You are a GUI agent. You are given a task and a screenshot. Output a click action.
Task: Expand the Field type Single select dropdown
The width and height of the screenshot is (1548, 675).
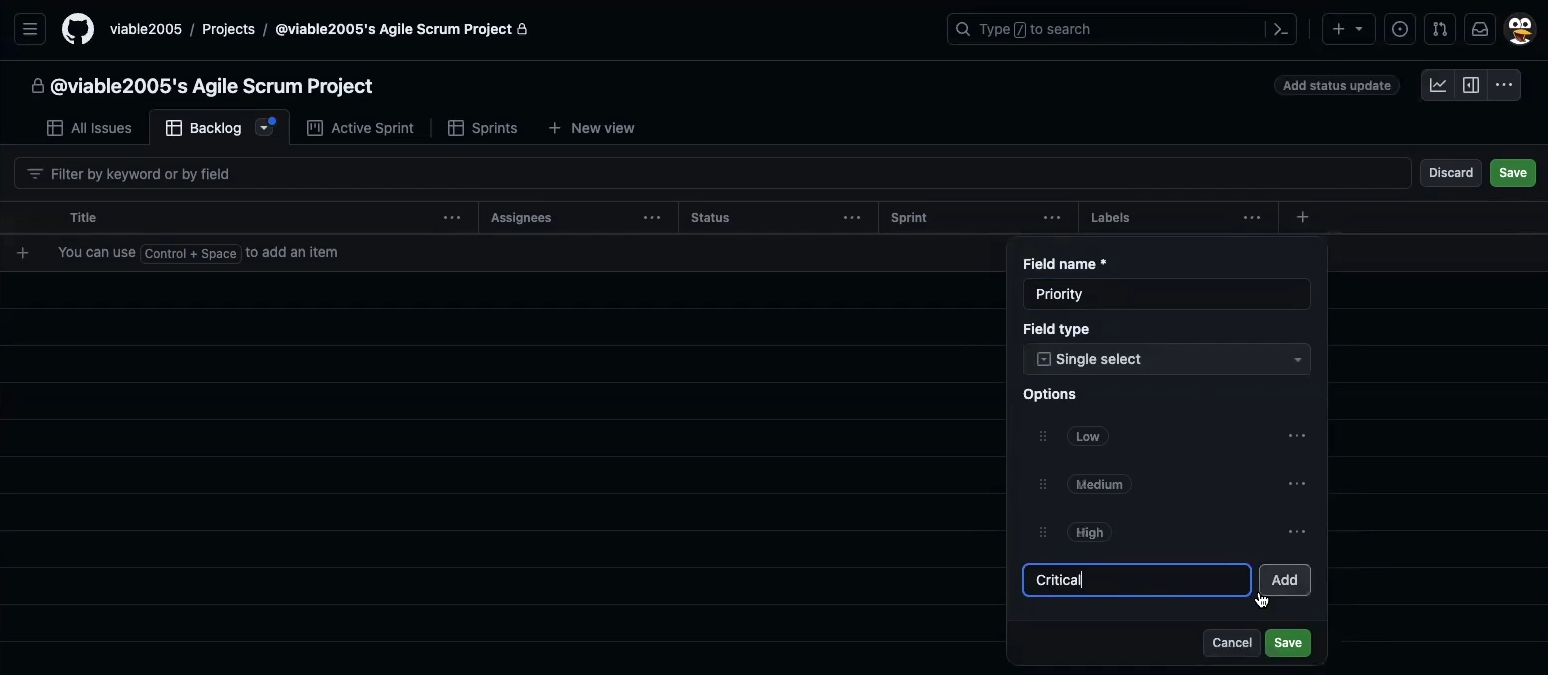tap(1166, 359)
